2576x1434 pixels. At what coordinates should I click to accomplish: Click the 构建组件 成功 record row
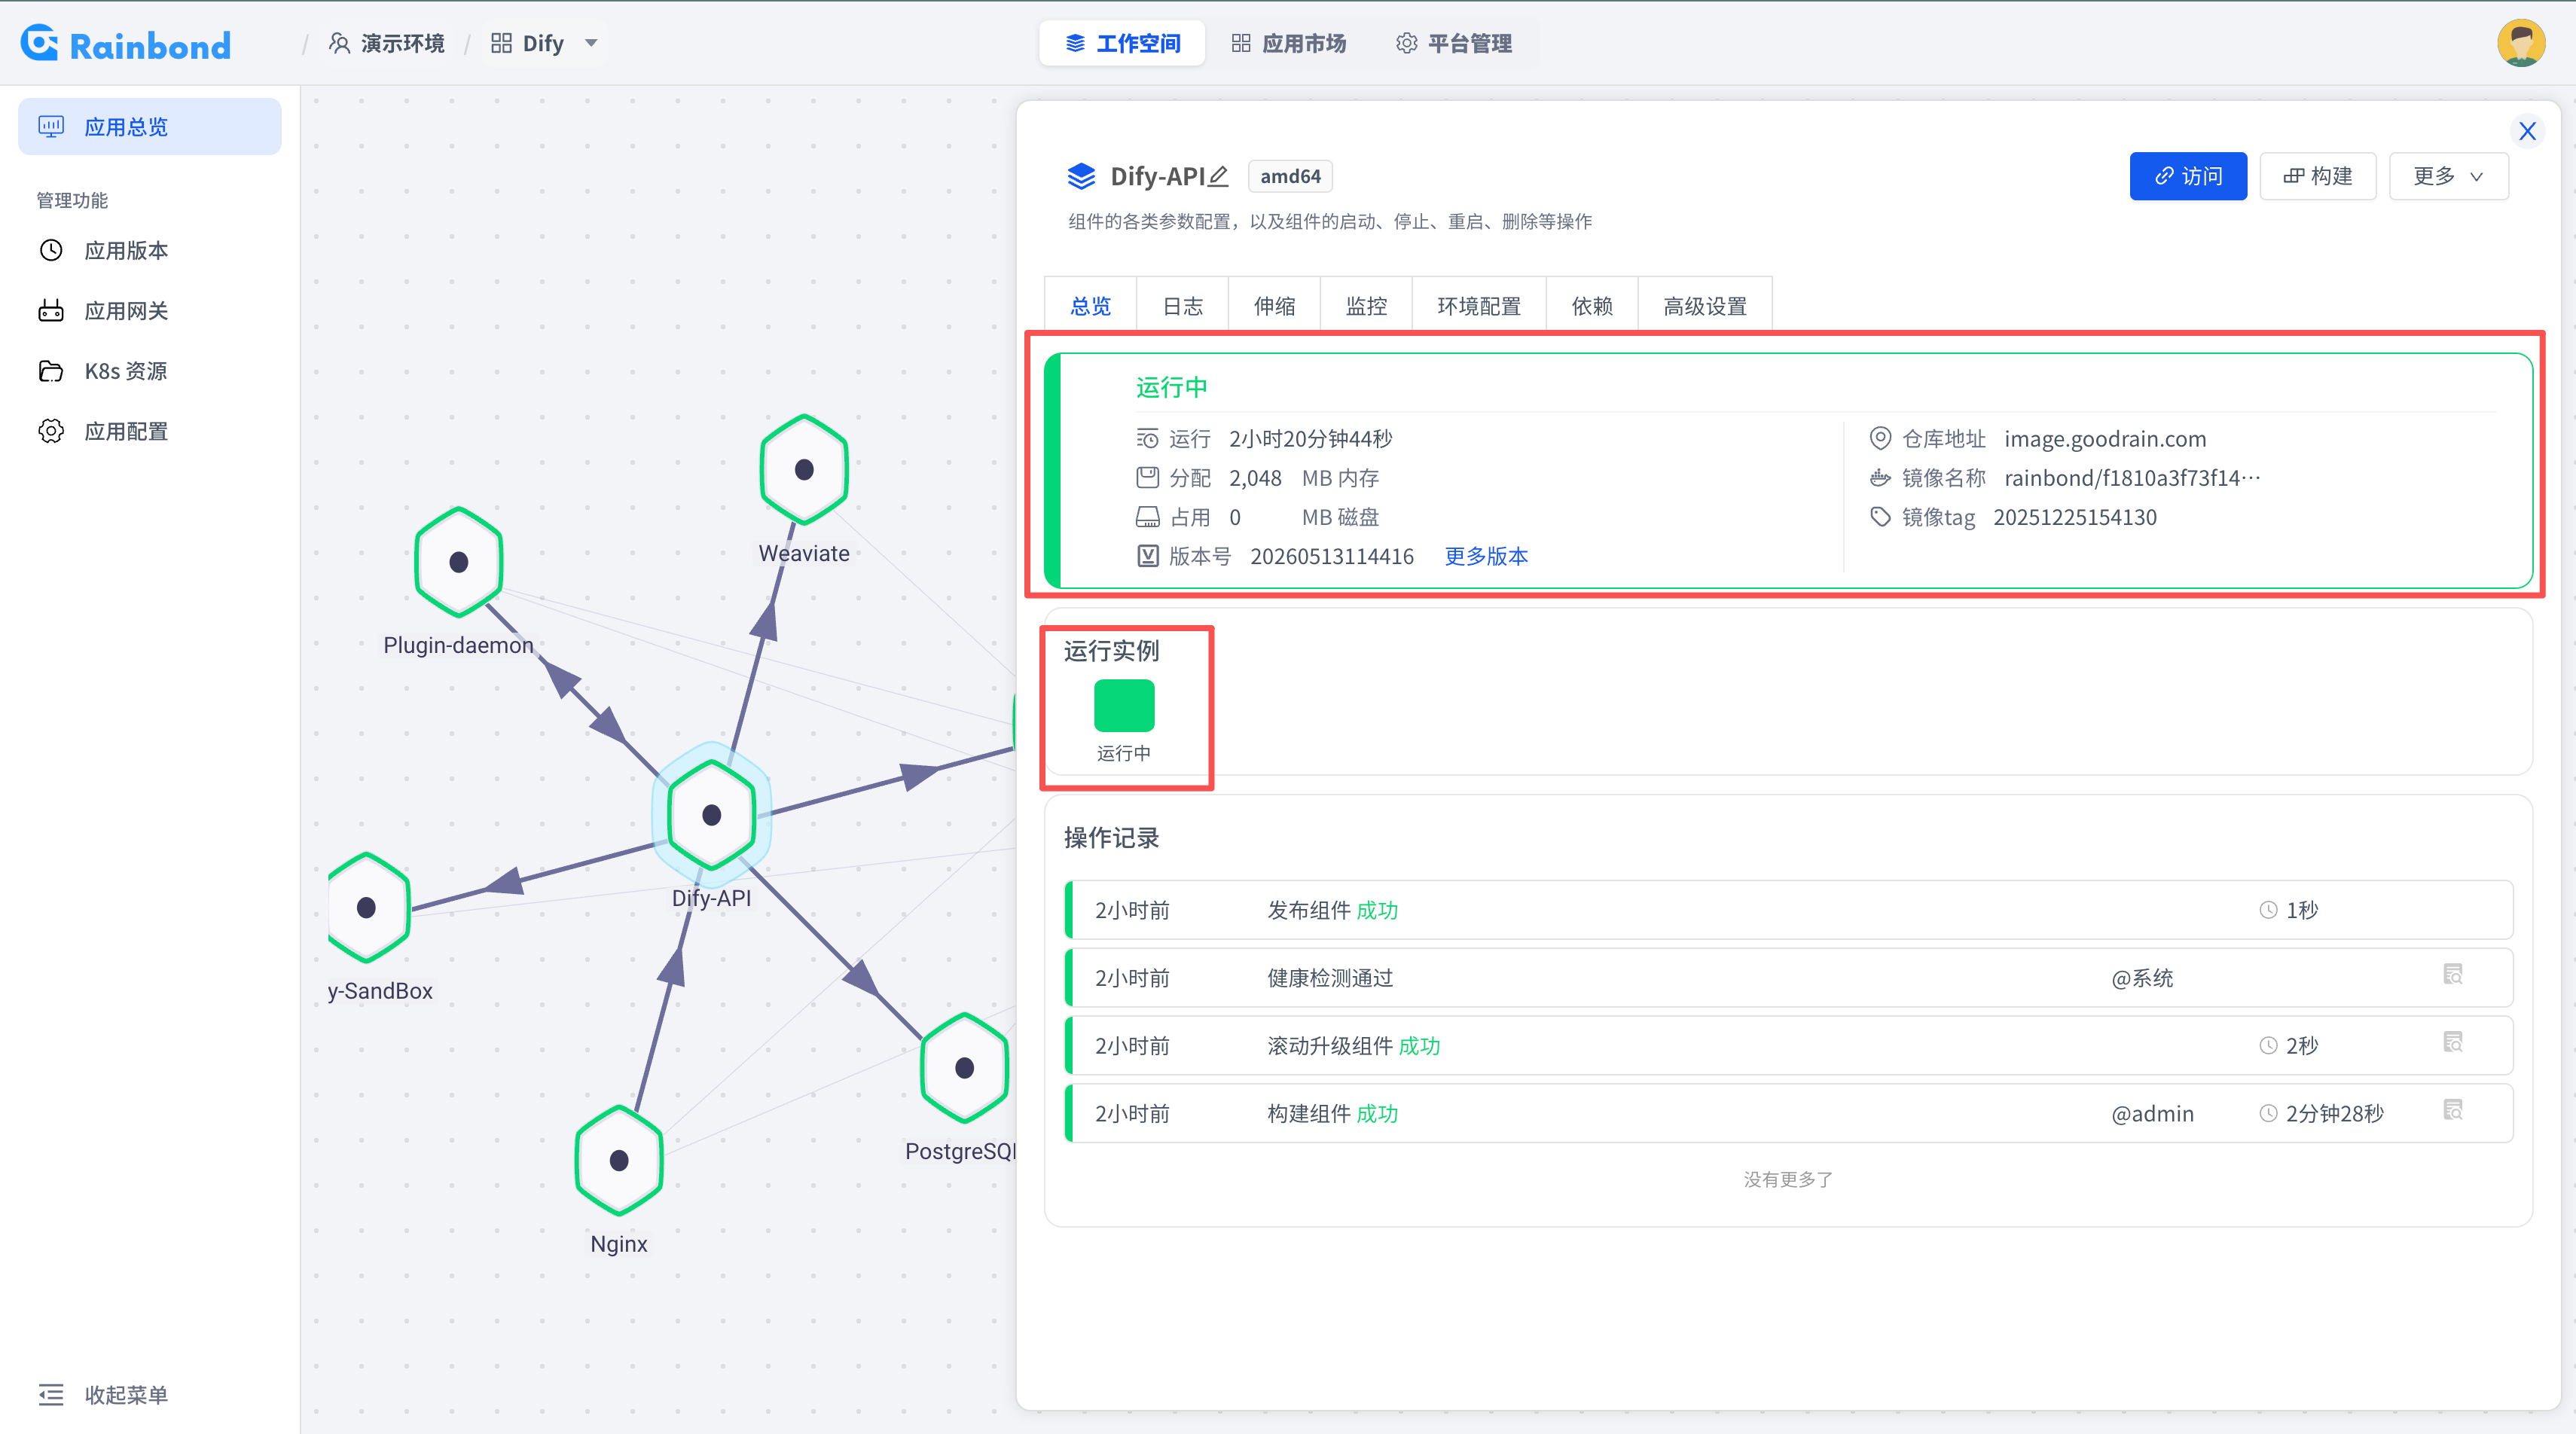[x=1788, y=1113]
